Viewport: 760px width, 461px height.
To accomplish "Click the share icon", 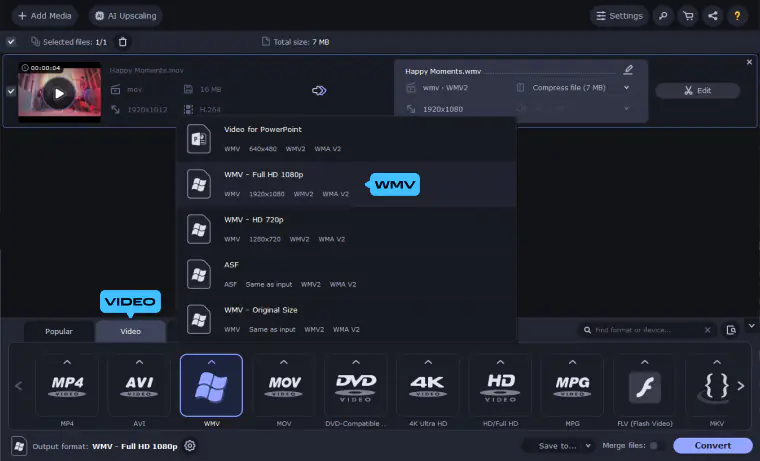I will pyautogui.click(x=712, y=16).
